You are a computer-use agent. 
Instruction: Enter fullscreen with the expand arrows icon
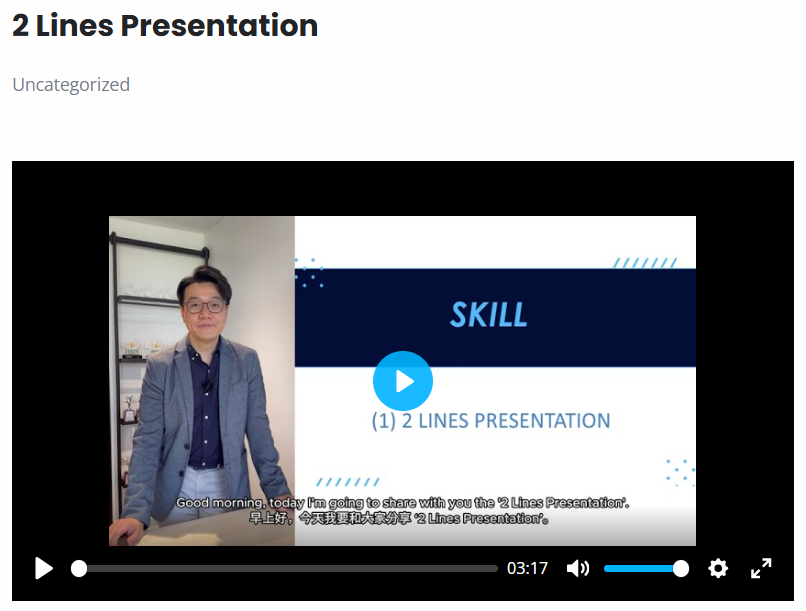761,568
